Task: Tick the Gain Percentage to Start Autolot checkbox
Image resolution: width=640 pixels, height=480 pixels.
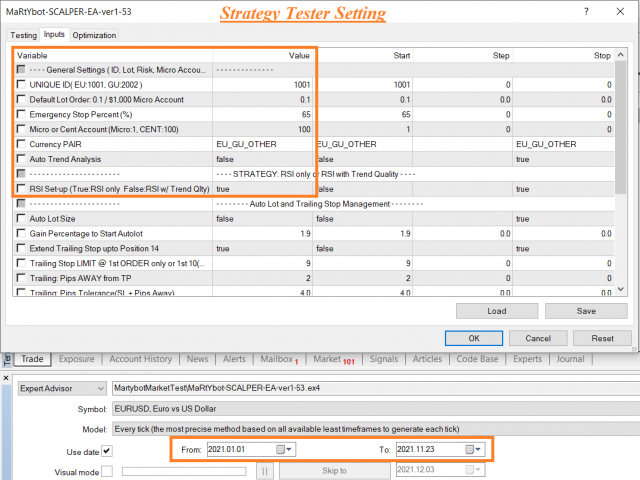Action: (x=21, y=233)
